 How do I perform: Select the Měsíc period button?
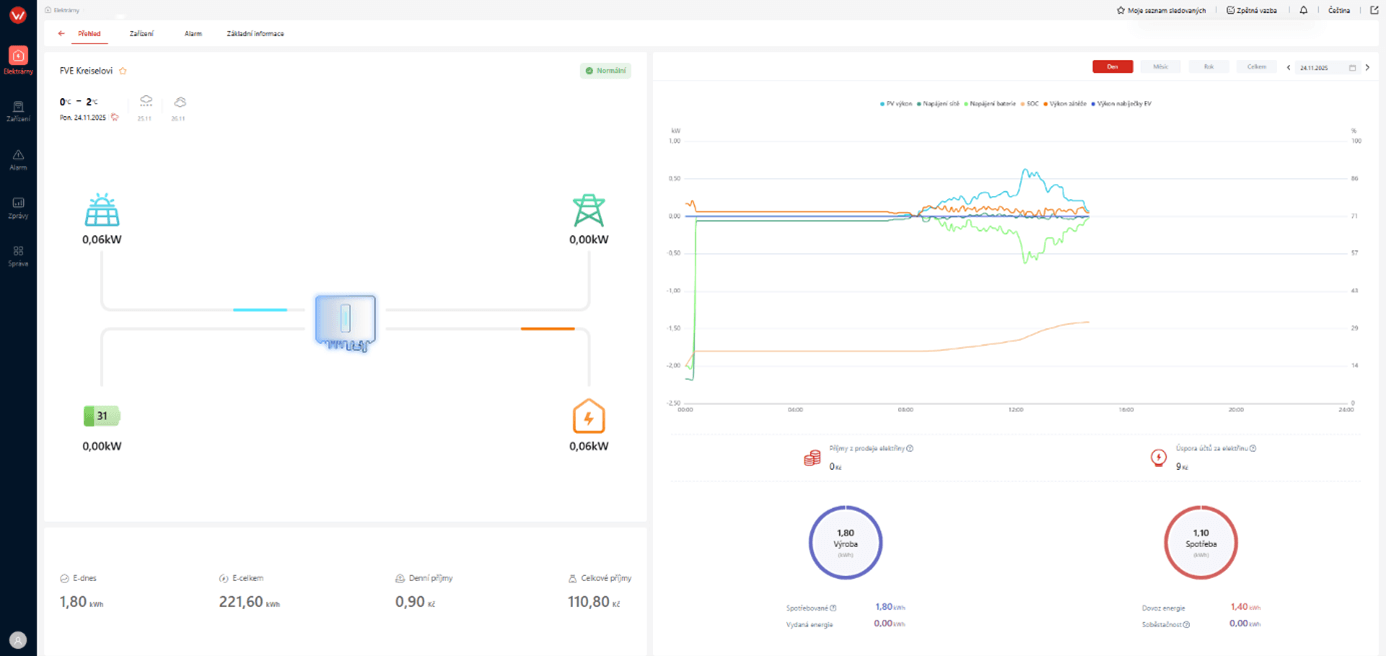tap(1160, 67)
